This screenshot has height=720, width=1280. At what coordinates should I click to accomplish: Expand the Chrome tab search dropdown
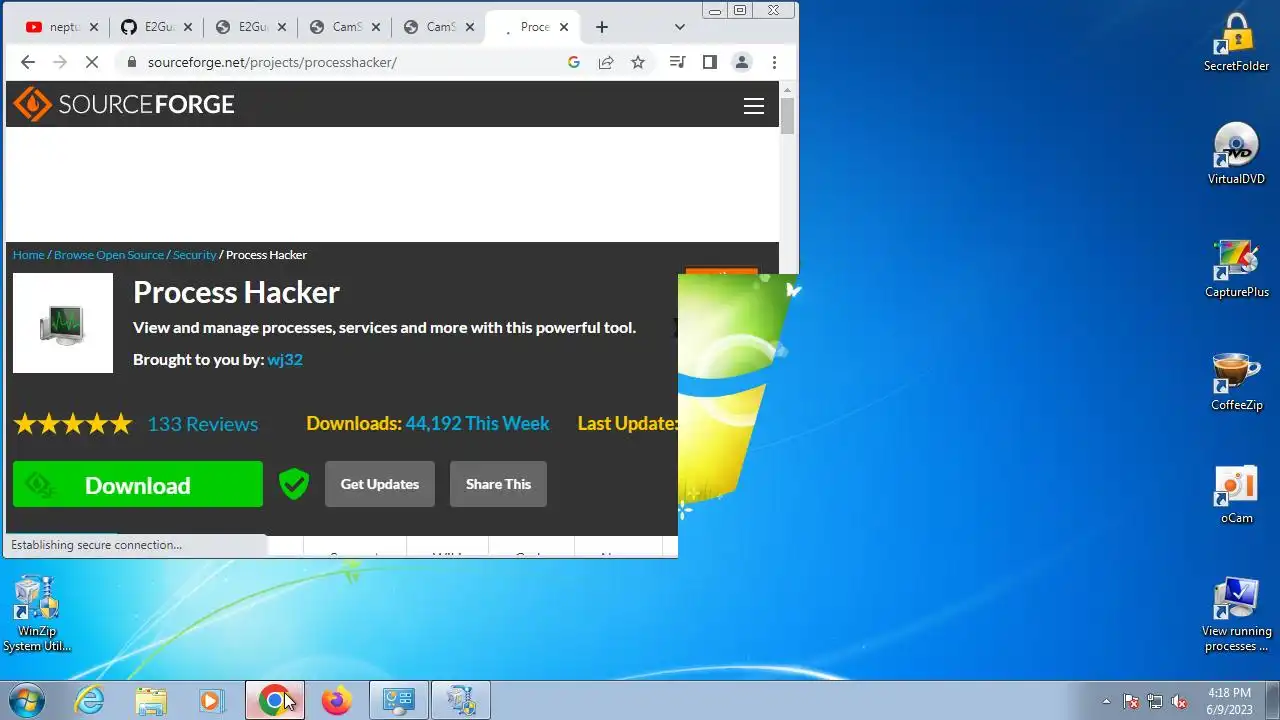(680, 27)
